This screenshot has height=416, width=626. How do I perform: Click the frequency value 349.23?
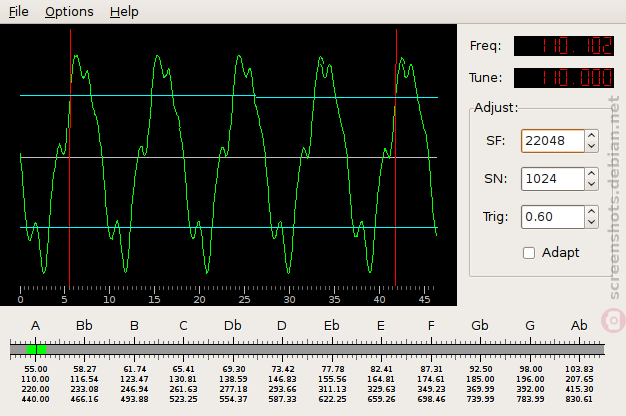[431, 389]
